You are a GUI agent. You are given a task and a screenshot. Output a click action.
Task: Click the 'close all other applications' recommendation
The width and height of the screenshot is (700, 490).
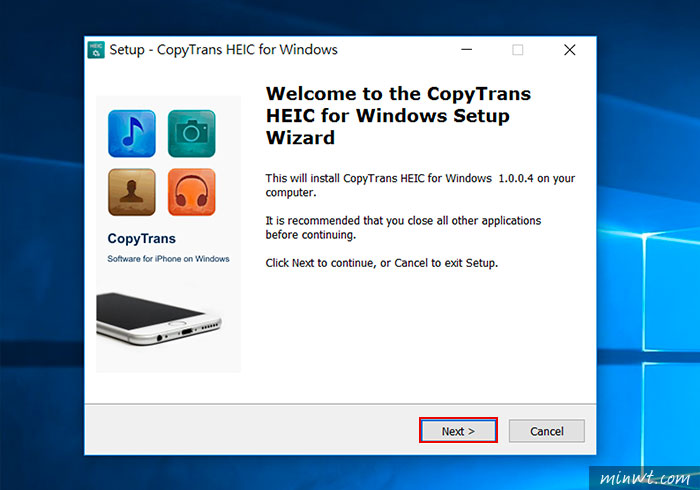point(403,228)
